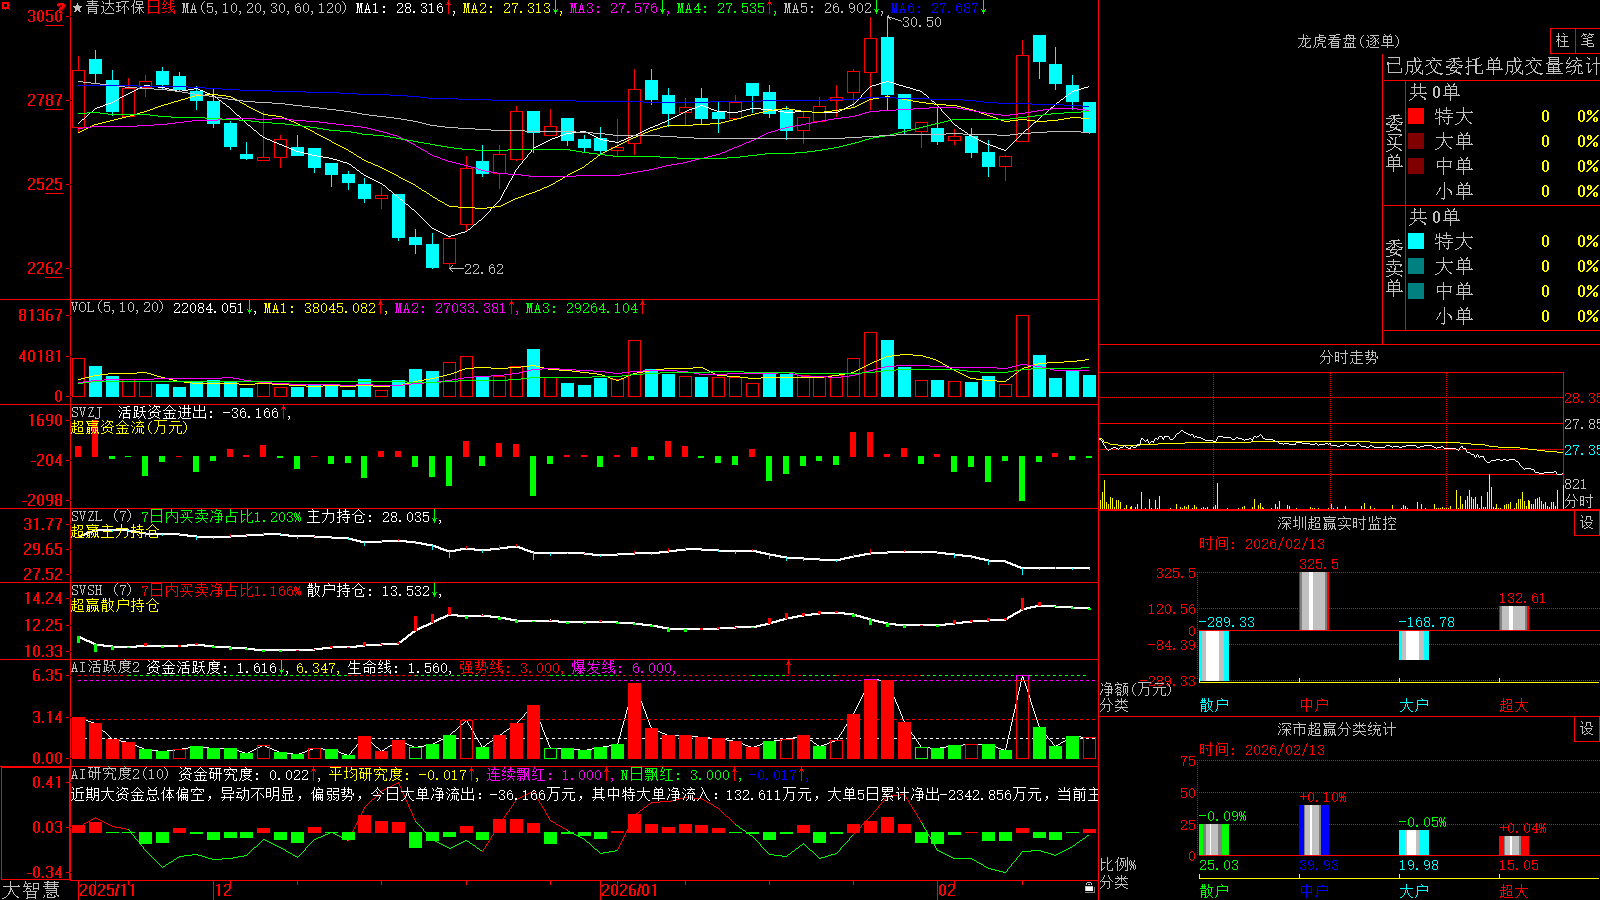Select the 分时走势 panel title
1600x900 pixels.
point(1348,357)
